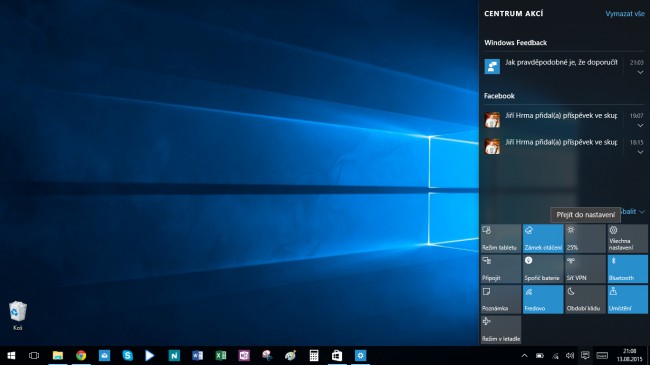Image resolution: width=650 pixels, height=365 pixels.
Task: Toggle Režim v letadle airplane mode tile
Action: 501,330
